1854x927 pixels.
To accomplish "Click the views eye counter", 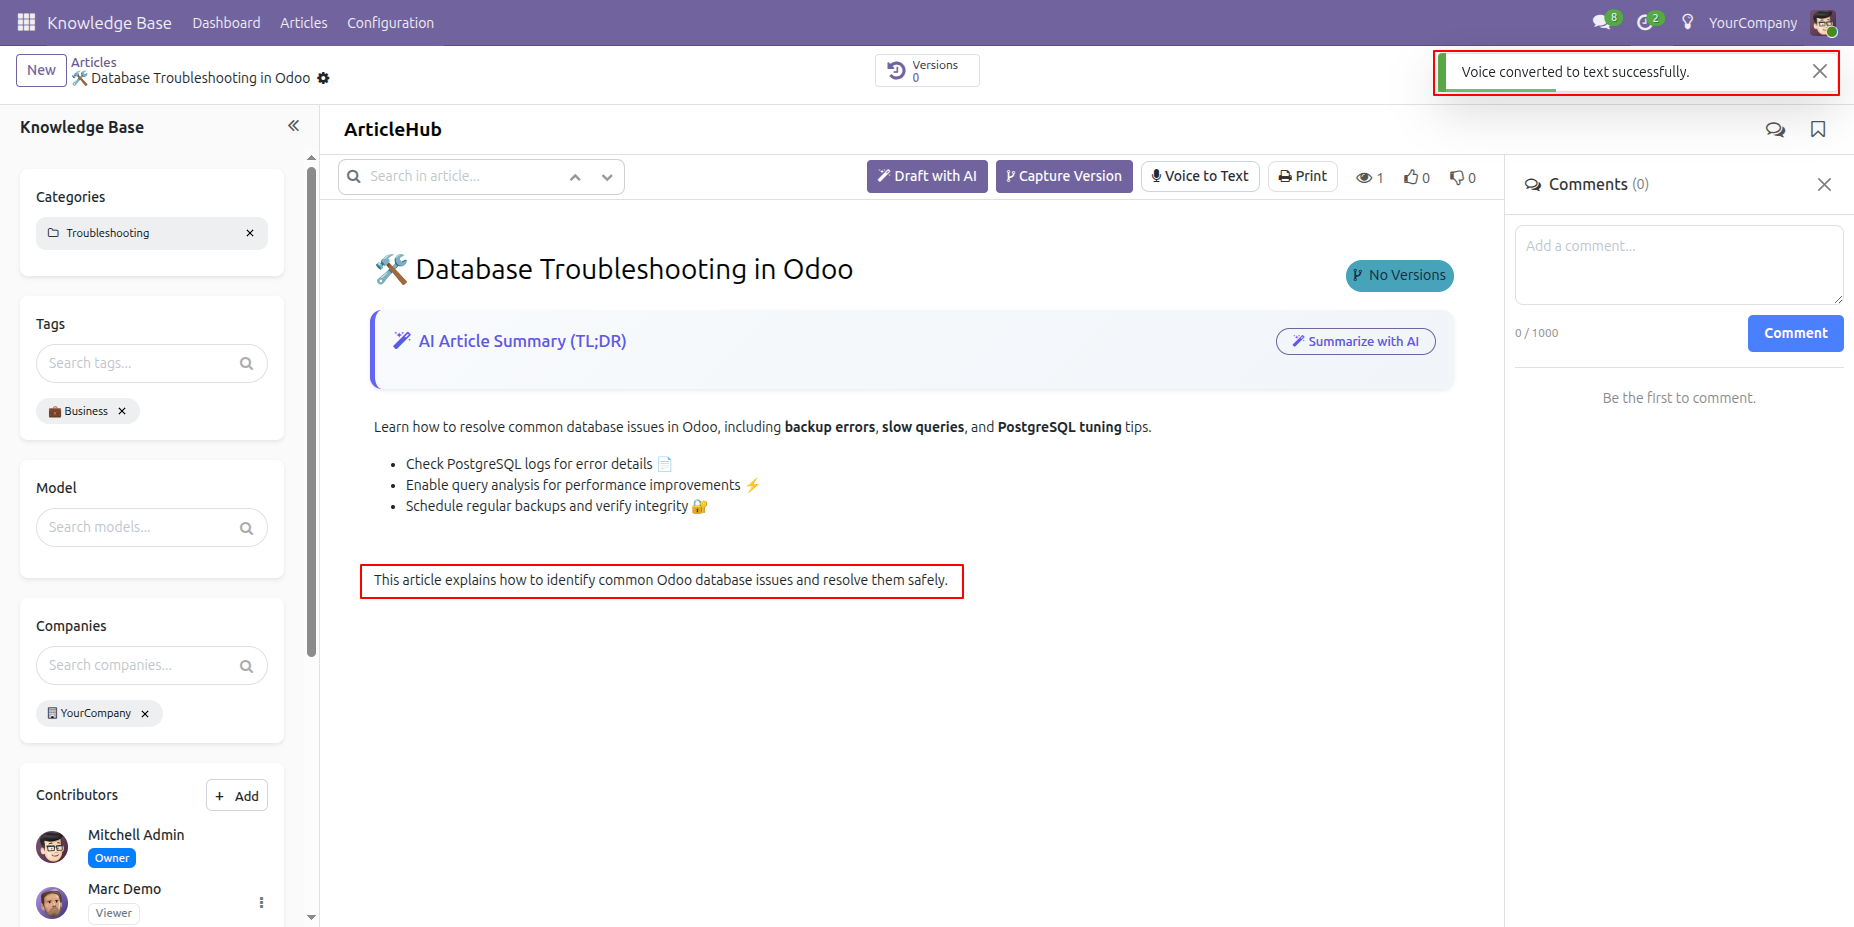I will [x=1369, y=178].
